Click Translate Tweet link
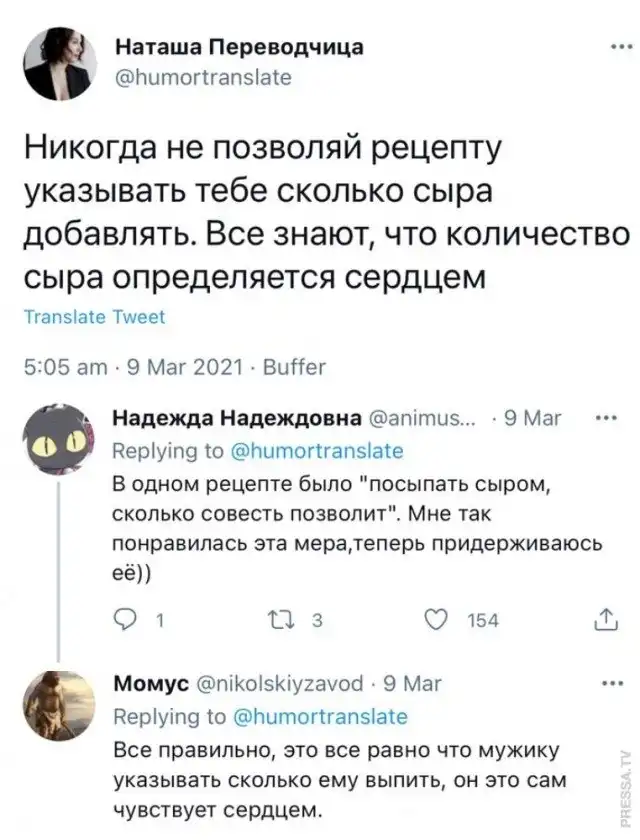 (94, 316)
